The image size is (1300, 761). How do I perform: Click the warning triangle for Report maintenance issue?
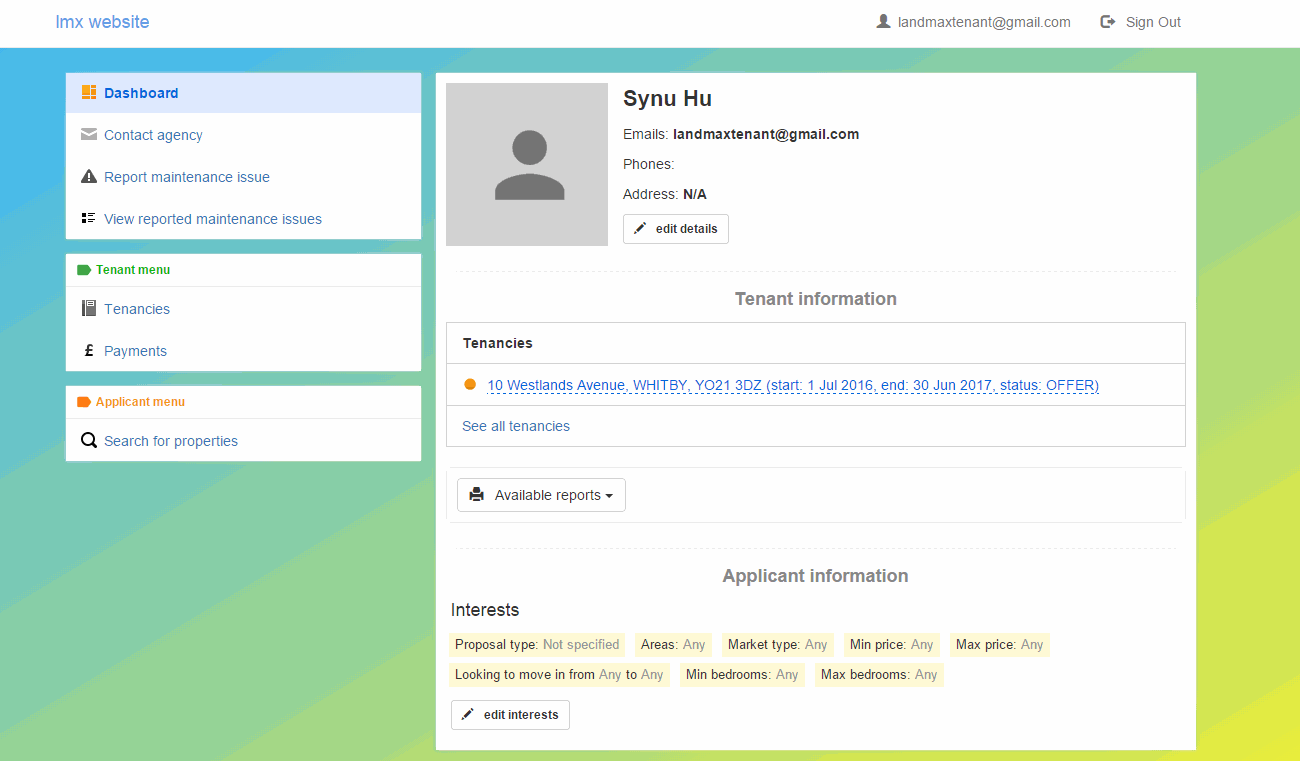tap(89, 176)
